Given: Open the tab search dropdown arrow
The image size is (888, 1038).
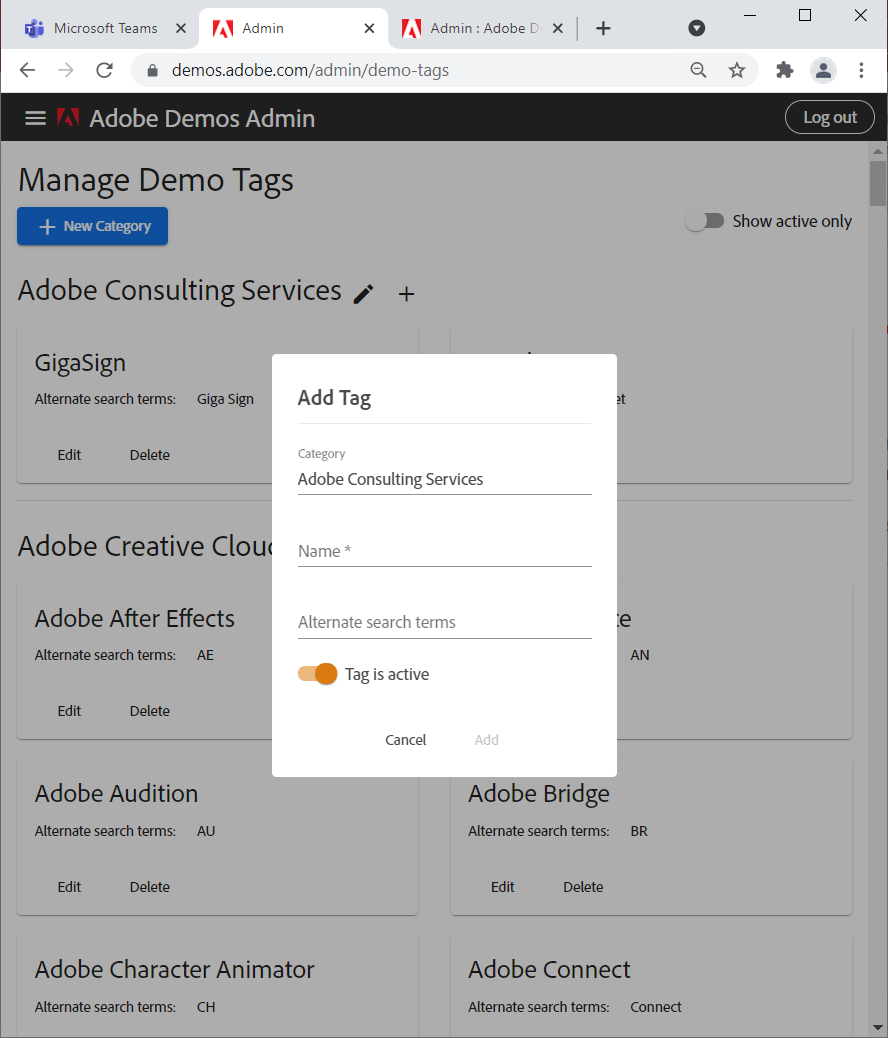Looking at the screenshot, I should click(697, 28).
